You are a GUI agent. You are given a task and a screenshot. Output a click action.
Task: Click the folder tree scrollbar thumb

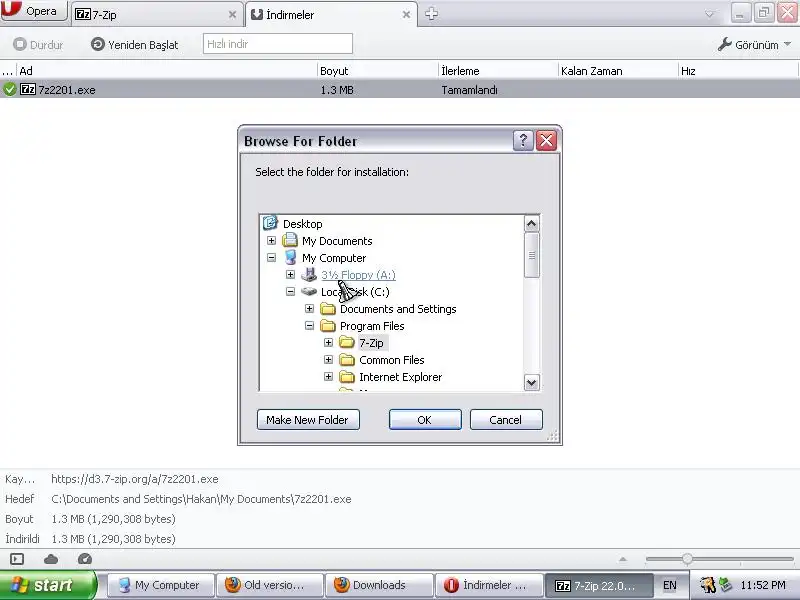(532, 255)
